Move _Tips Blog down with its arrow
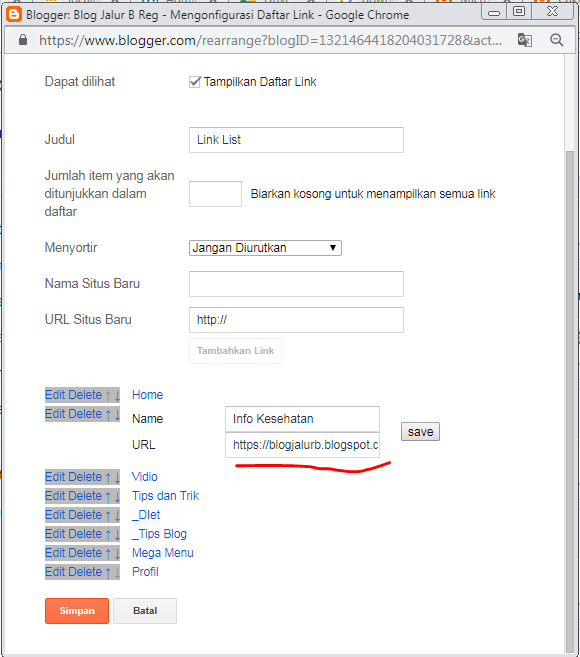Screen dimensions: 580x657 [x=117, y=534]
